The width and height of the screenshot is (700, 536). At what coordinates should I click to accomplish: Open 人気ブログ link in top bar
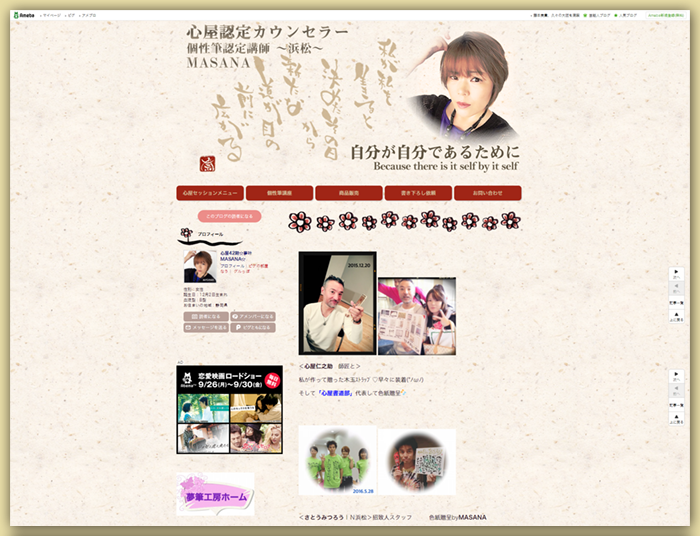pos(628,15)
